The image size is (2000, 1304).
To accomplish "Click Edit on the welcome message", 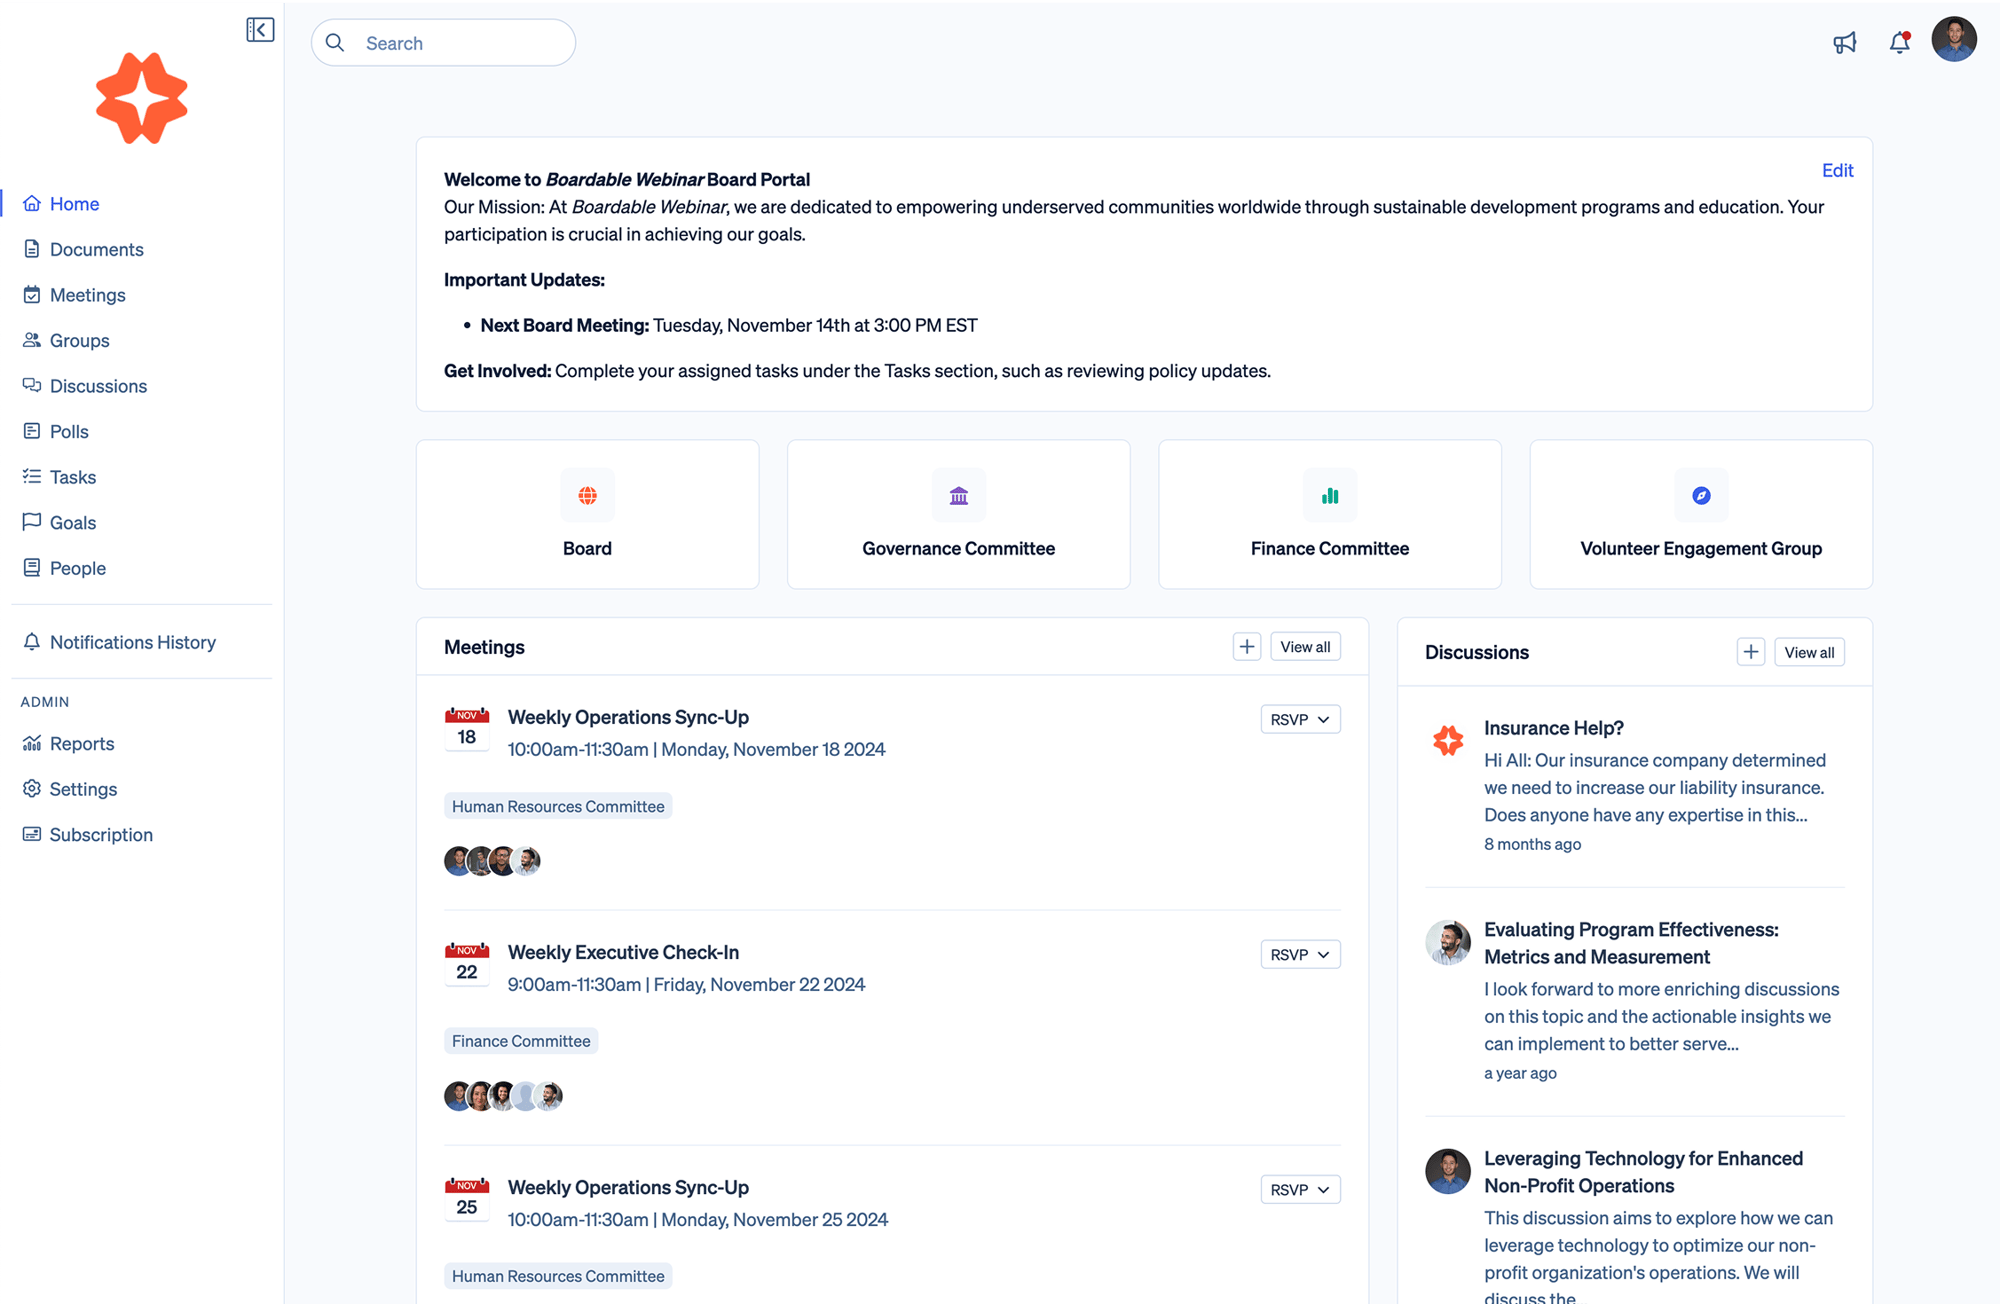I will click(x=1837, y=170).
